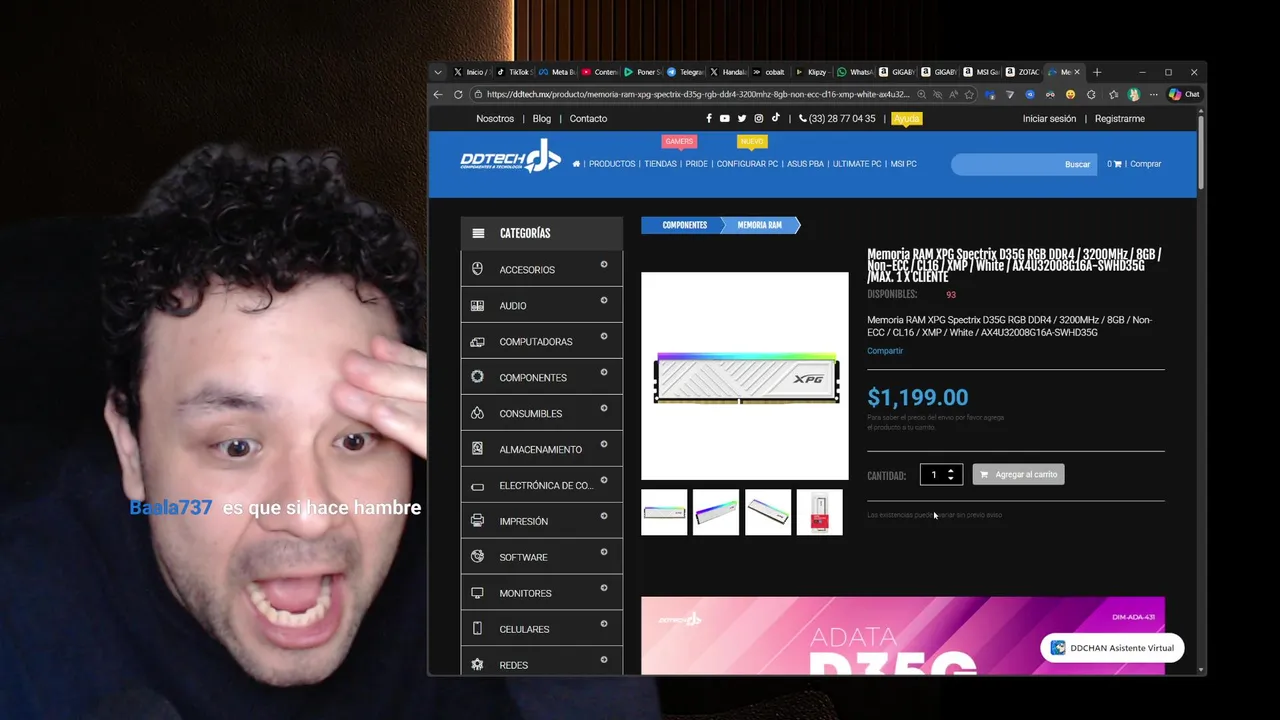
Task: Click the MEMORIA RAM breadcrumb
Action: click(x=760, y=225)
